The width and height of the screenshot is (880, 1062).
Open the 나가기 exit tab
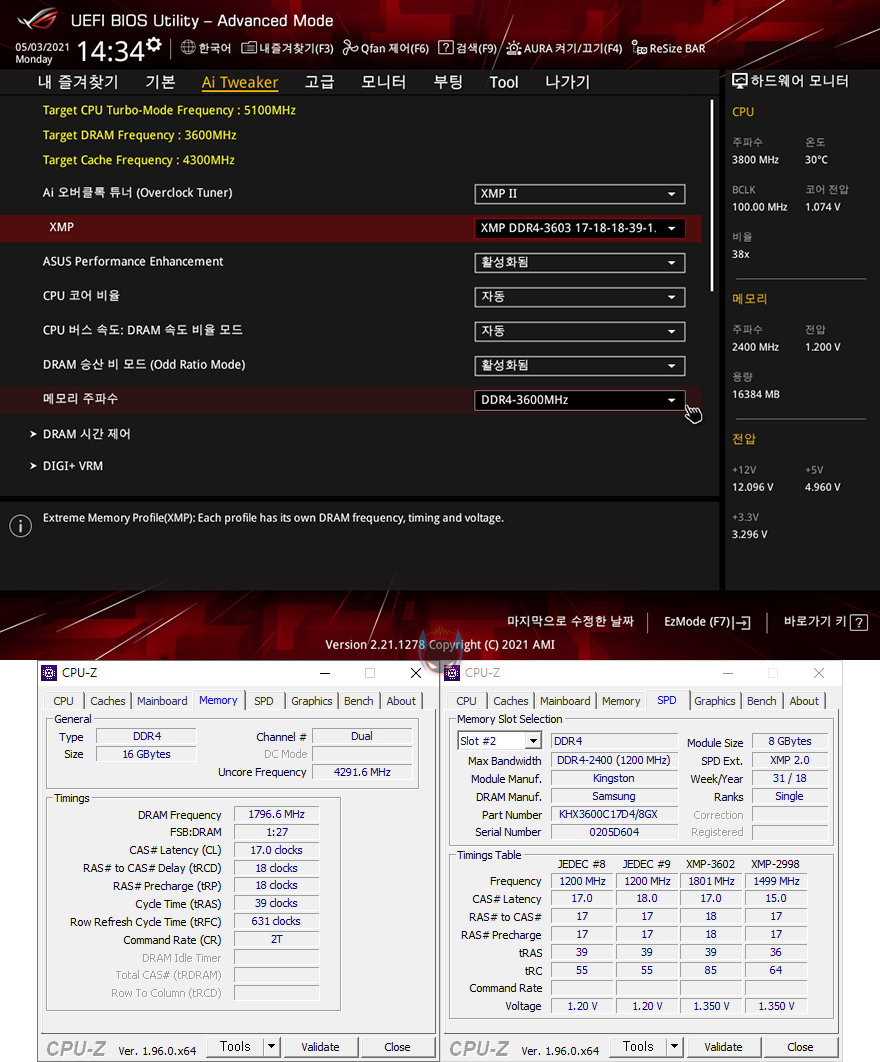coord(568,82)
